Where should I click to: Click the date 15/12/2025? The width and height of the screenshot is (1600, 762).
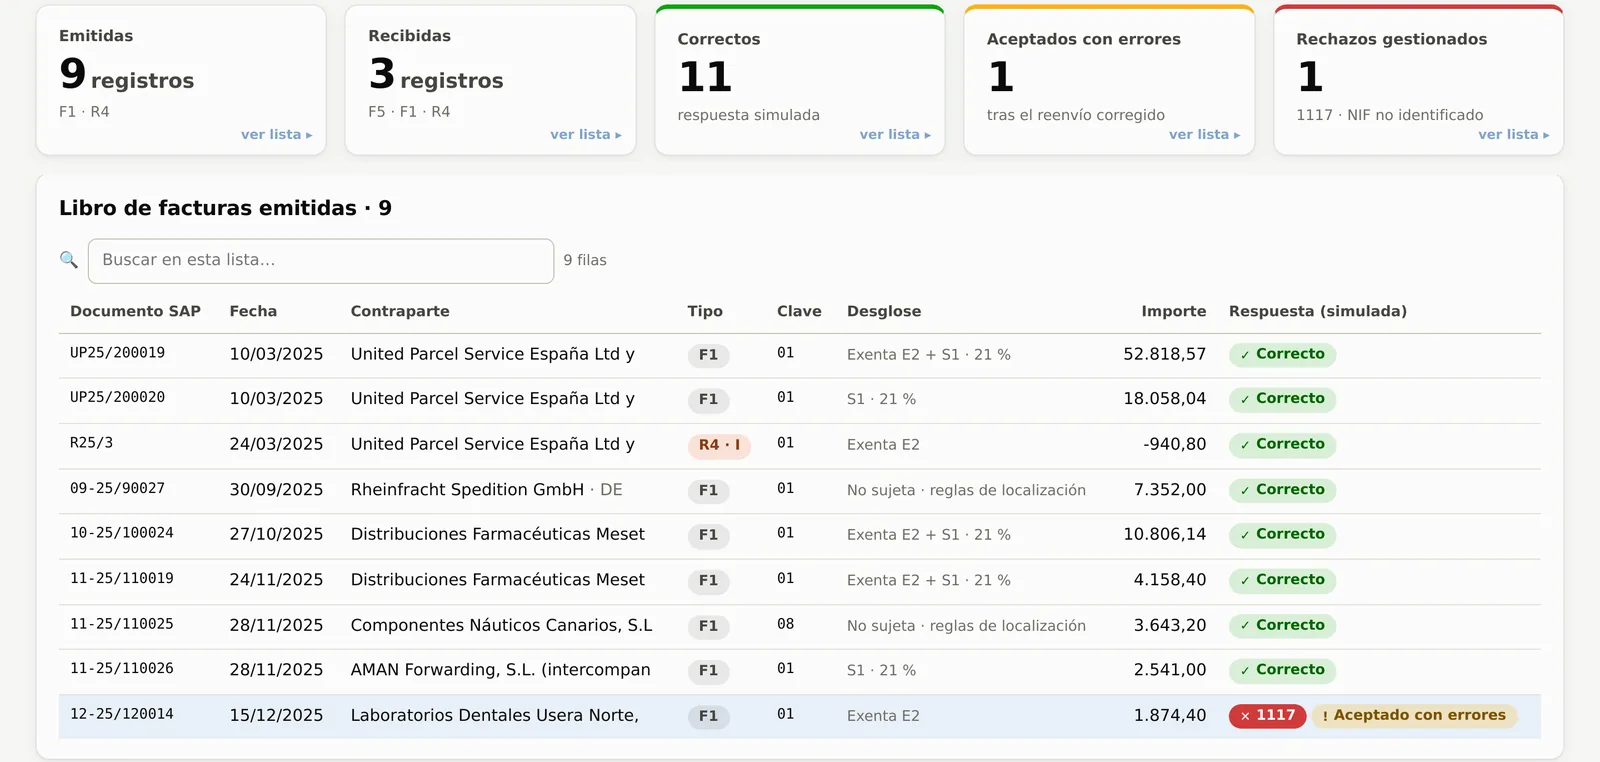(x=276, y=716)
